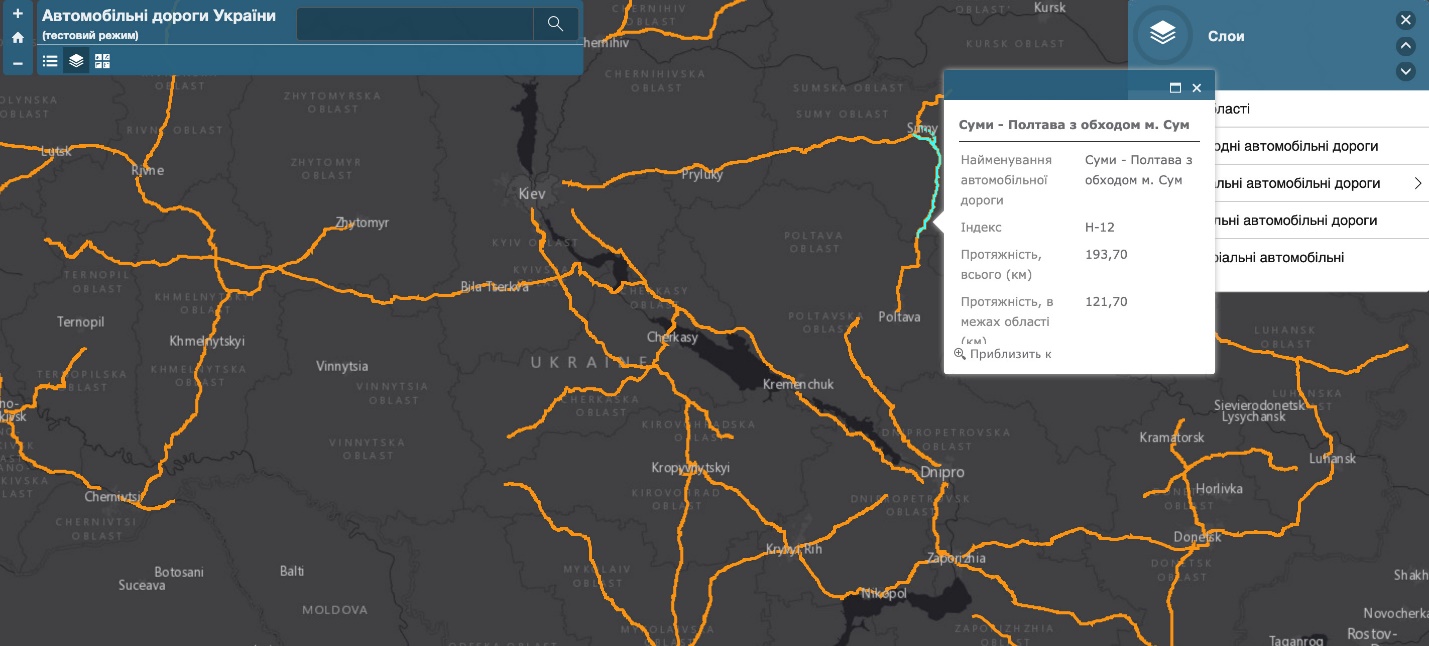Click the magnifier search button
Screen dimensions: 1429x646
(x=555, y=24)
